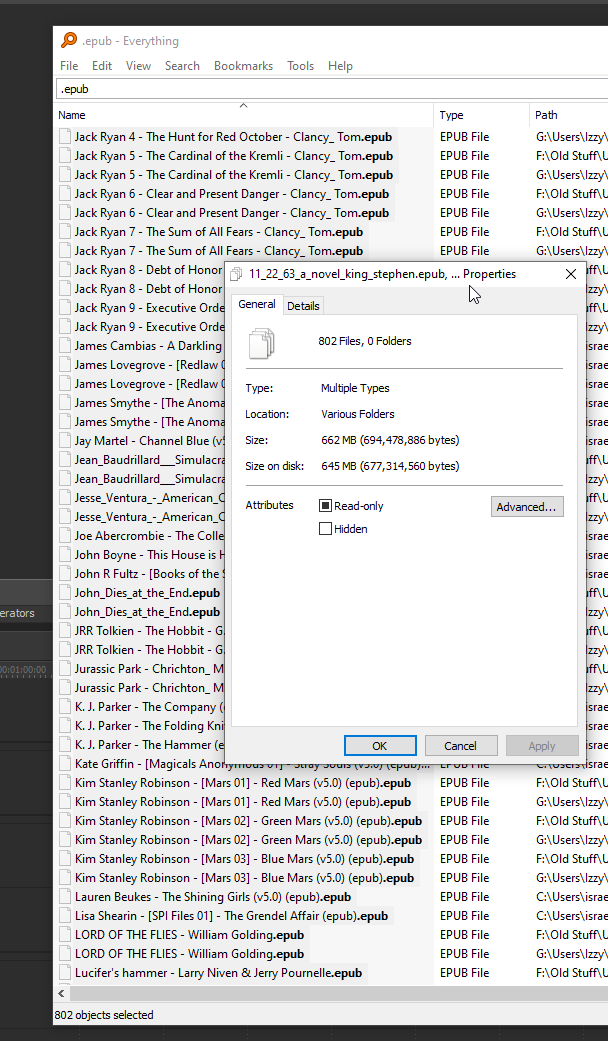Click file icon of Joe Abercrombie row
This screenshot has width=608, height=1041.
tap(64, 536)
